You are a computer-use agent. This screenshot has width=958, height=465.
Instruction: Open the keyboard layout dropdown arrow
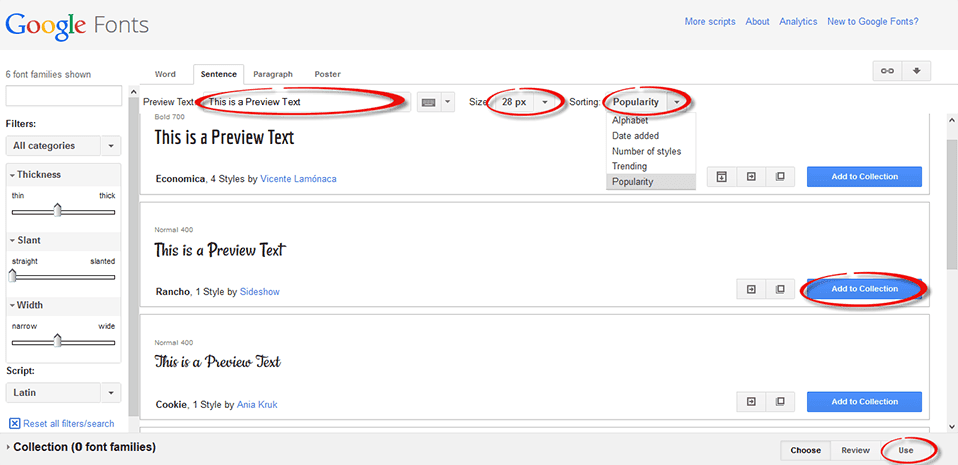pyautogui.click(x=448, y=102)
